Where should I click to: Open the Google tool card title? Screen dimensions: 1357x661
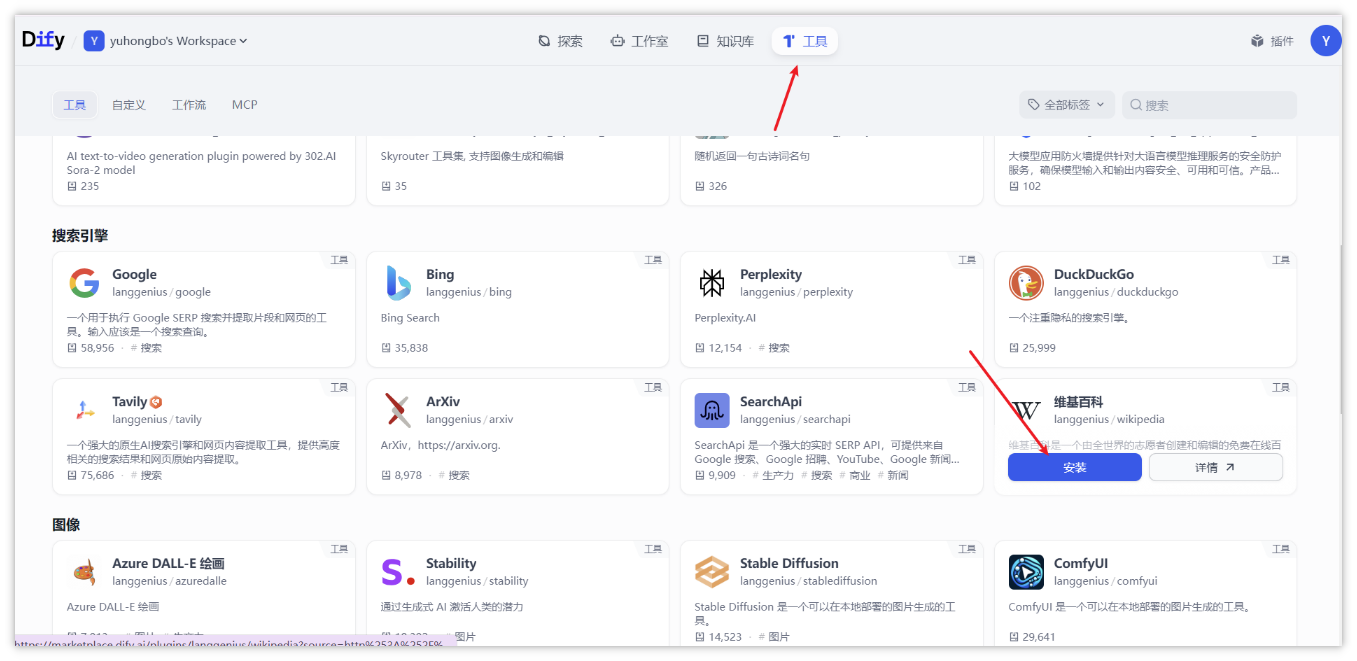click(x=134, y=274)
